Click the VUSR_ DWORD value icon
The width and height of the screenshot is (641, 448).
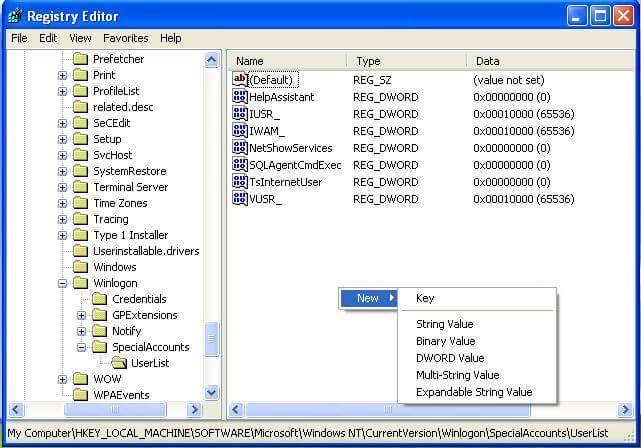[x=240, y=199]
